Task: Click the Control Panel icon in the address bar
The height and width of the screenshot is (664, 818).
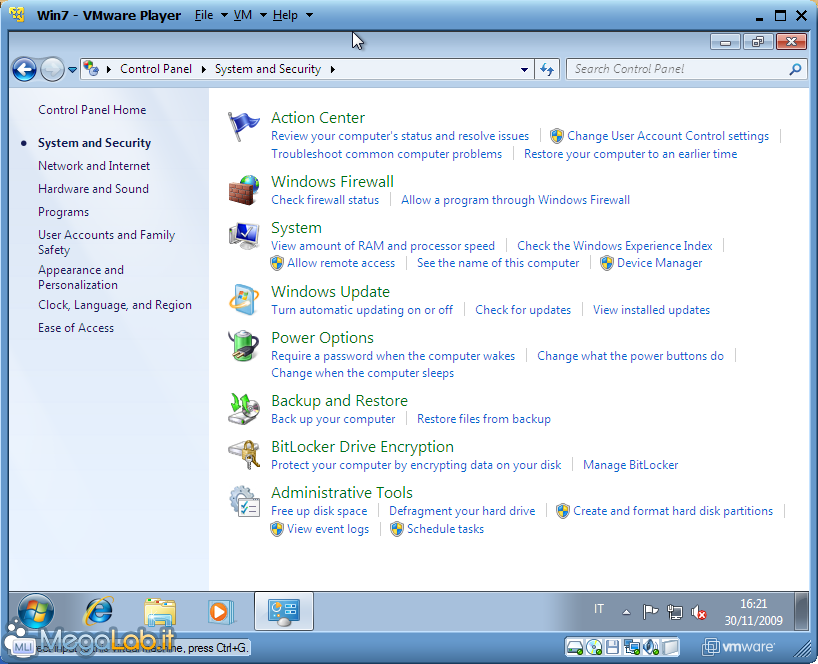Action: (x=91, y=68)
